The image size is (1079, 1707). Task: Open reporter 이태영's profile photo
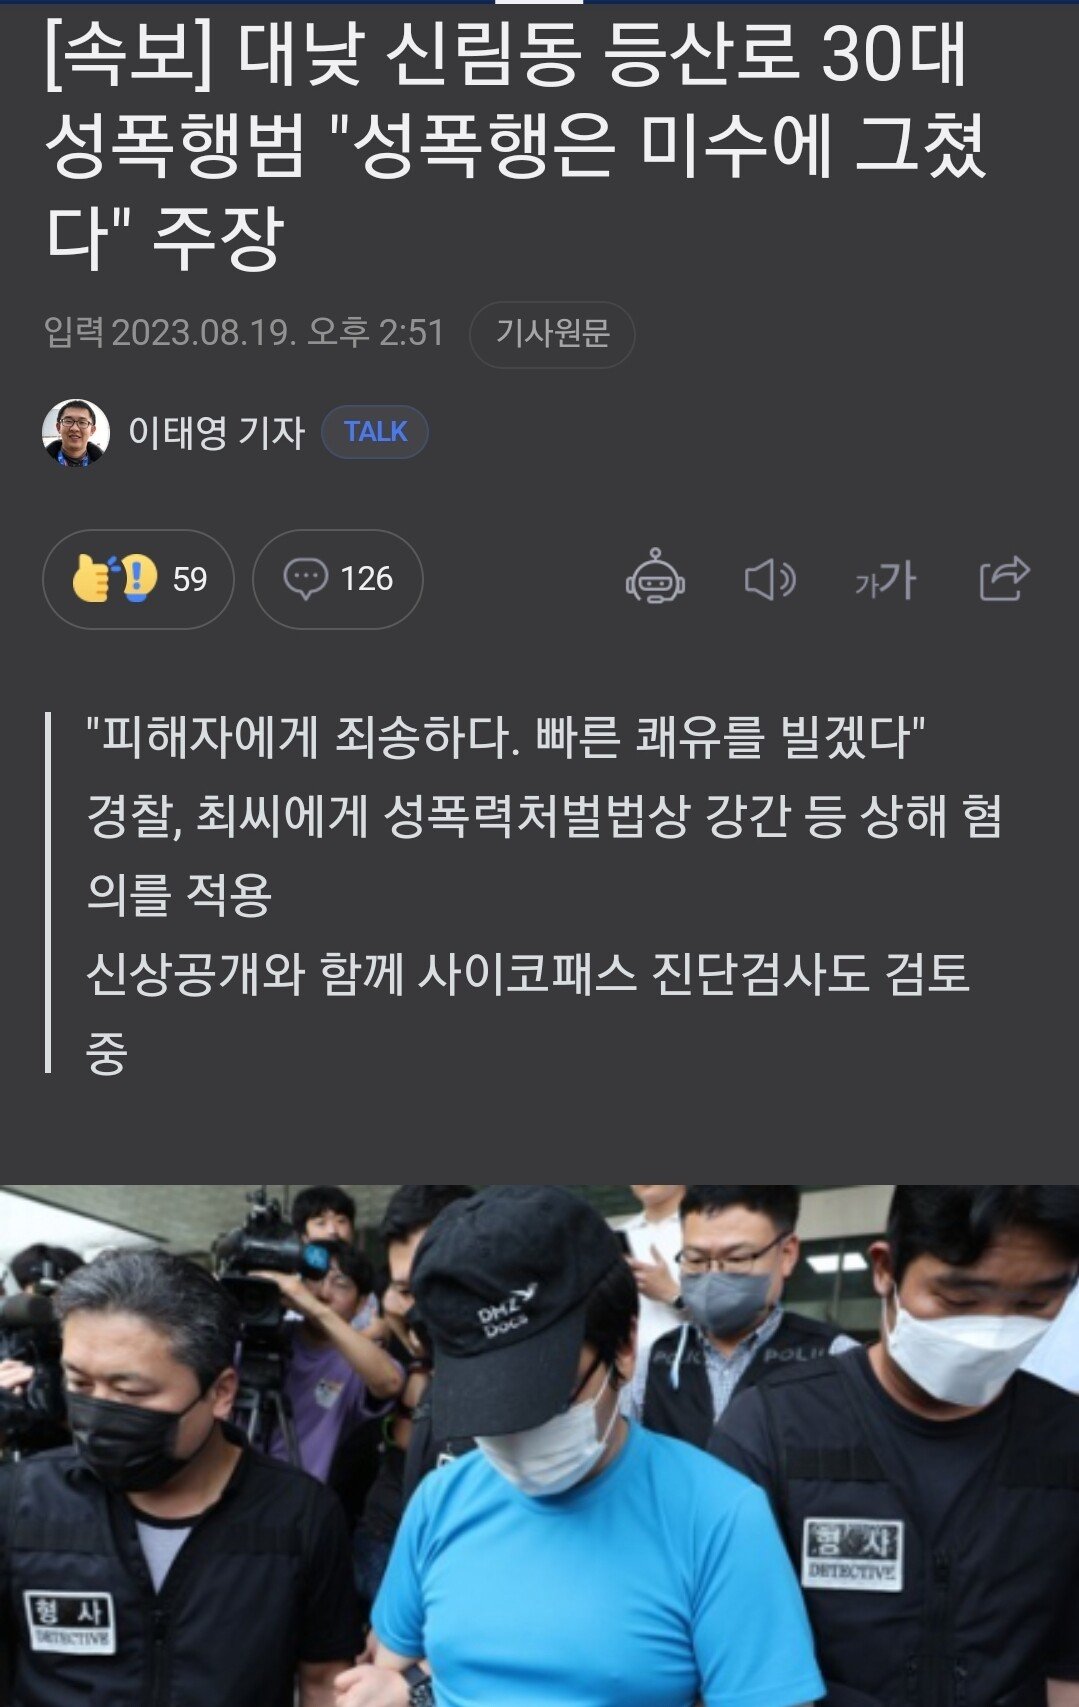(76, 432)
